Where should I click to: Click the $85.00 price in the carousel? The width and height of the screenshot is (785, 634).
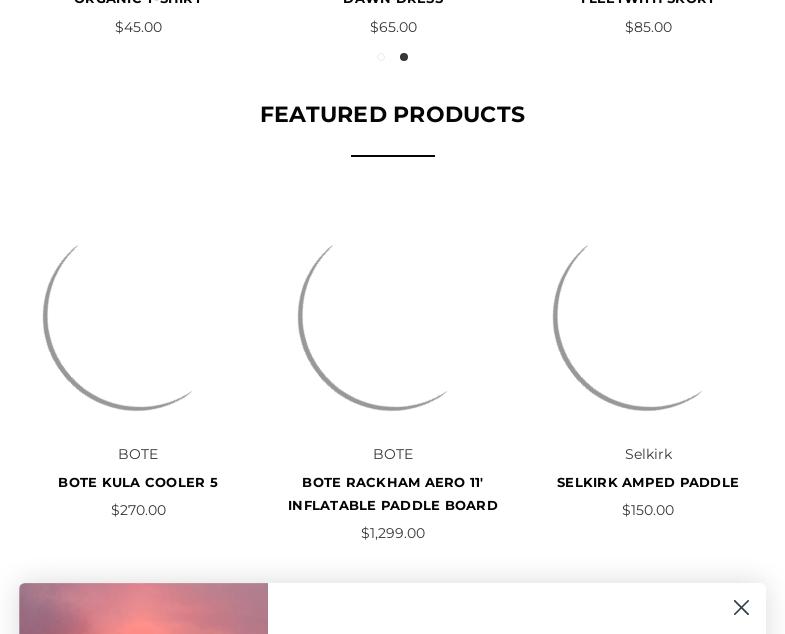pos(648,27)
